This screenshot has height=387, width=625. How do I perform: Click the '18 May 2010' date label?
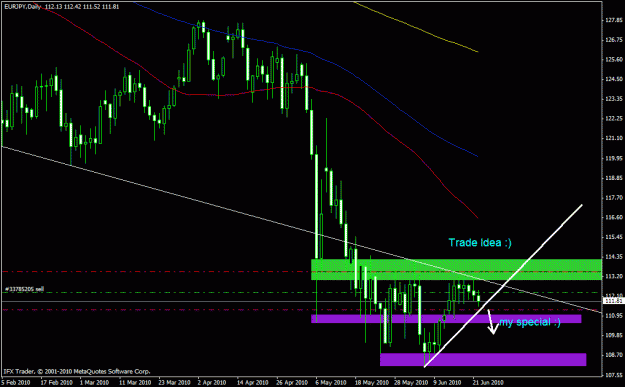371,383
